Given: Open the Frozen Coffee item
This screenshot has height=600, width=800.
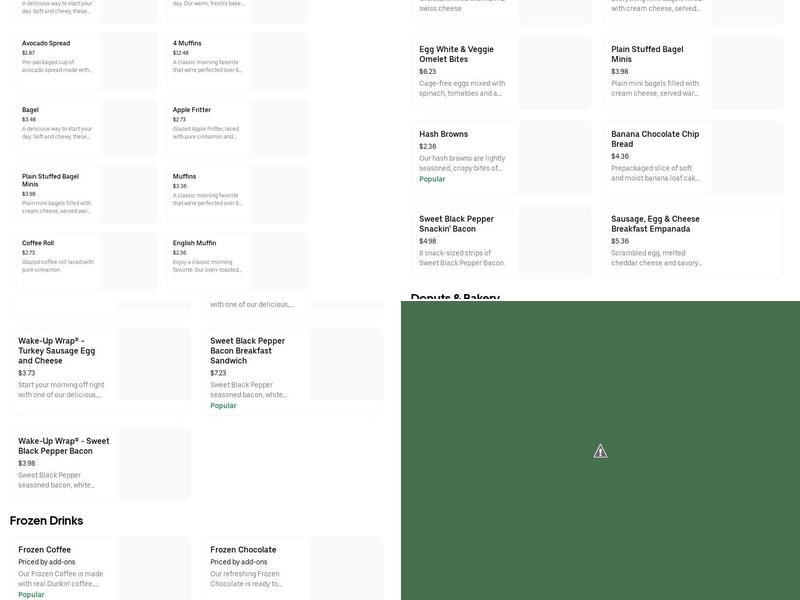Looking at the screenshot, I should (45, 550).
